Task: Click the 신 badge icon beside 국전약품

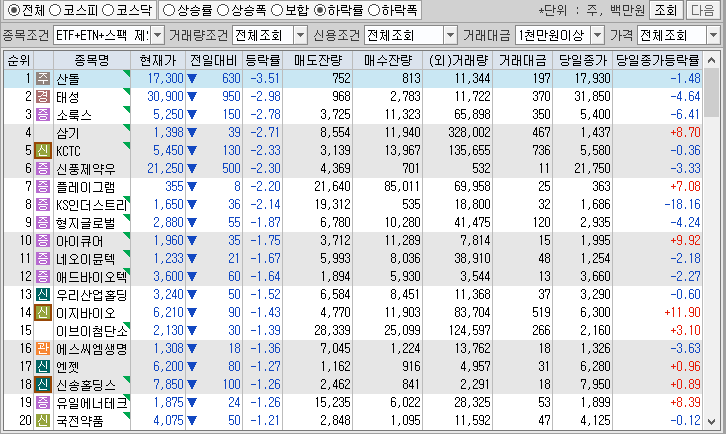Action: [x=43, y=421]
